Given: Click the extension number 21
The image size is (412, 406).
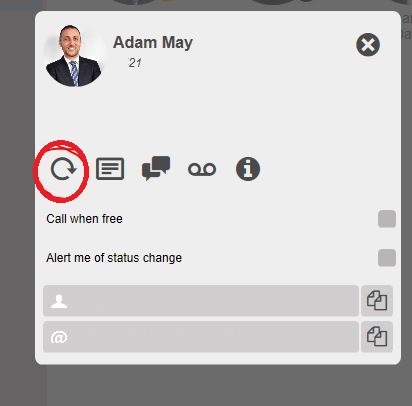Looking at the screenshot, I should (x=135, y=63).
